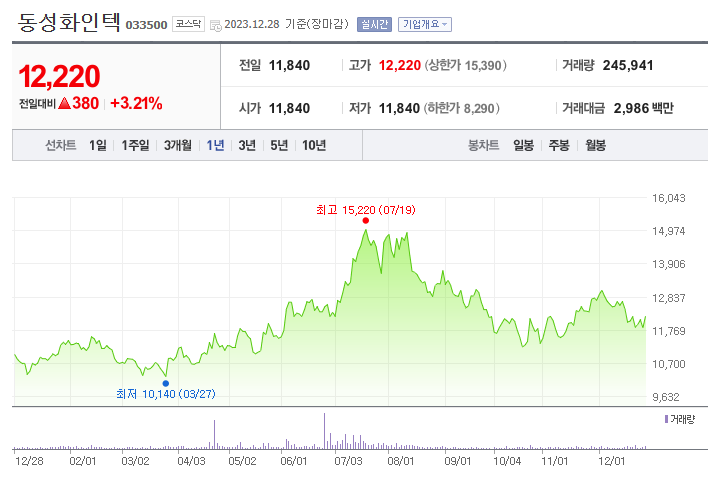Click the 봉차트 label
Viewport: 708px width, 490px height.
[x=483, y=145]
